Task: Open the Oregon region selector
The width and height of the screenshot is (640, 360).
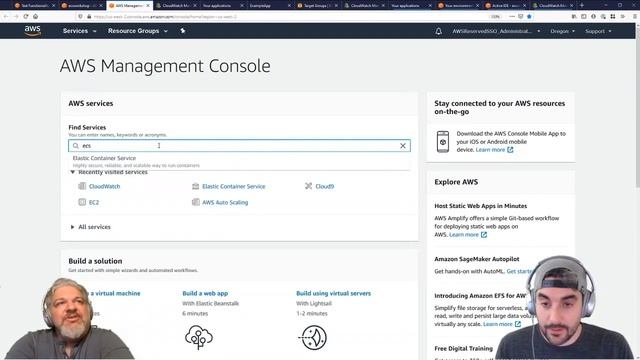Action: point(562,31)
